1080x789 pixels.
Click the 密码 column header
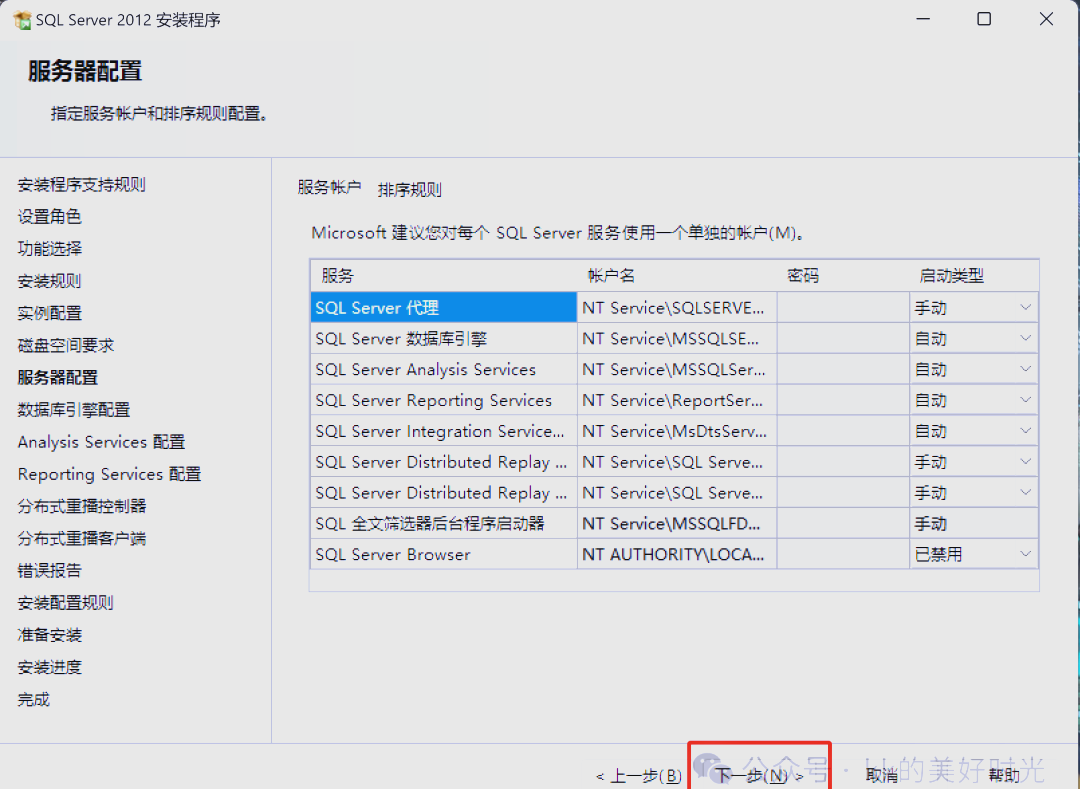tap(803, 276)
